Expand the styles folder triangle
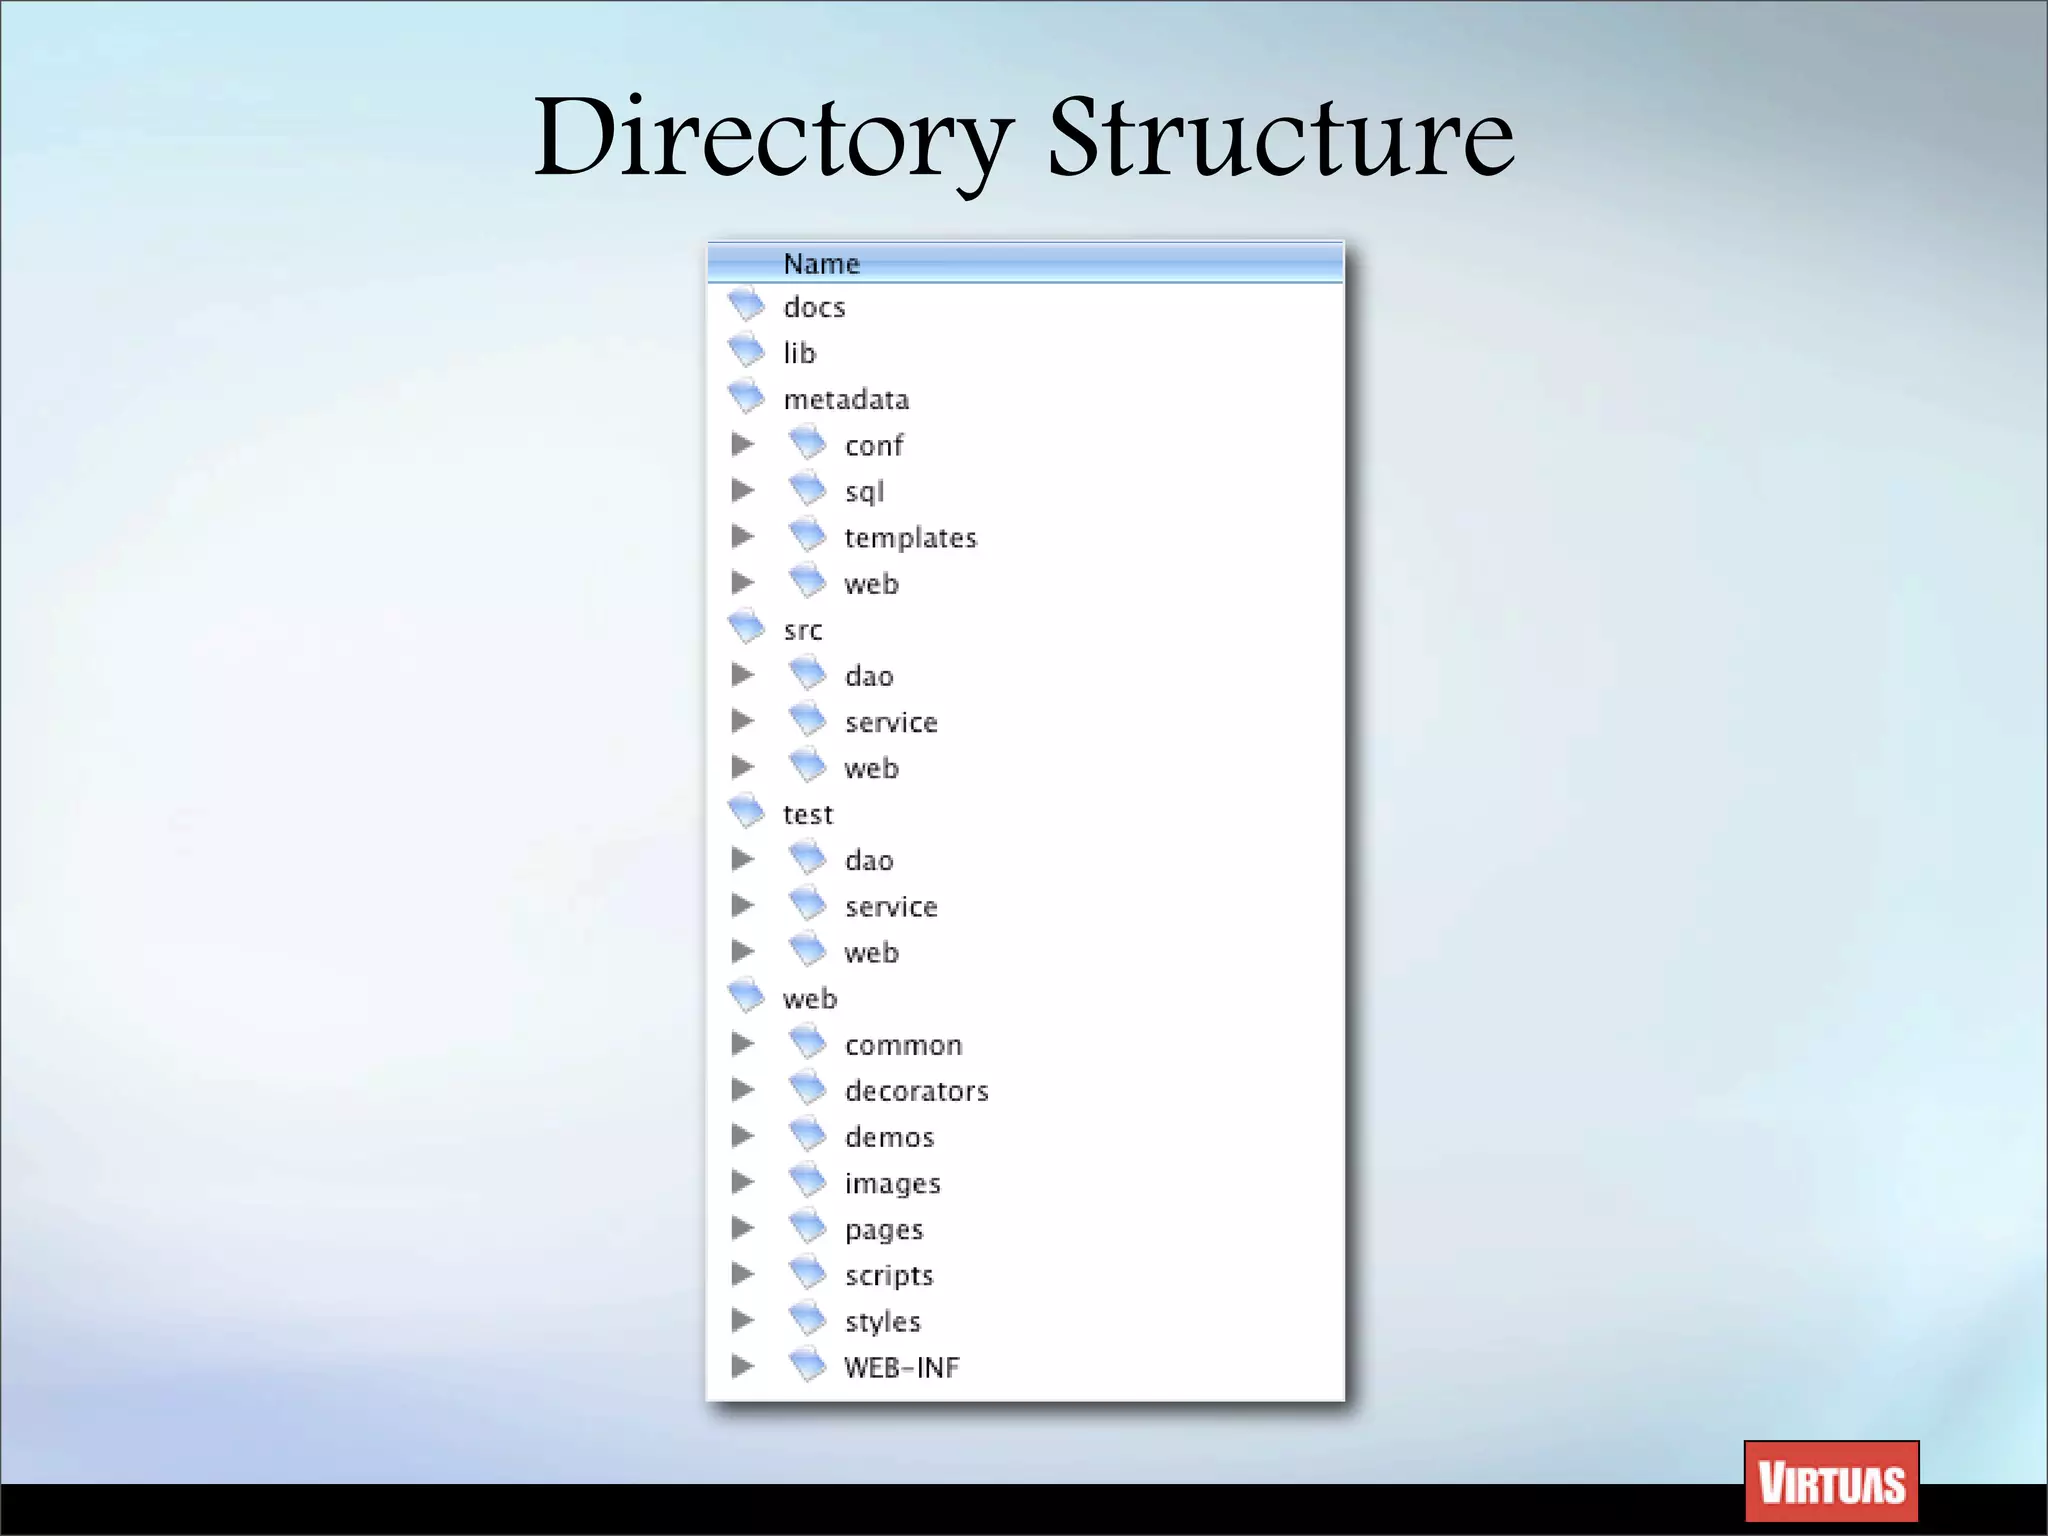 tap(742, 1320)
